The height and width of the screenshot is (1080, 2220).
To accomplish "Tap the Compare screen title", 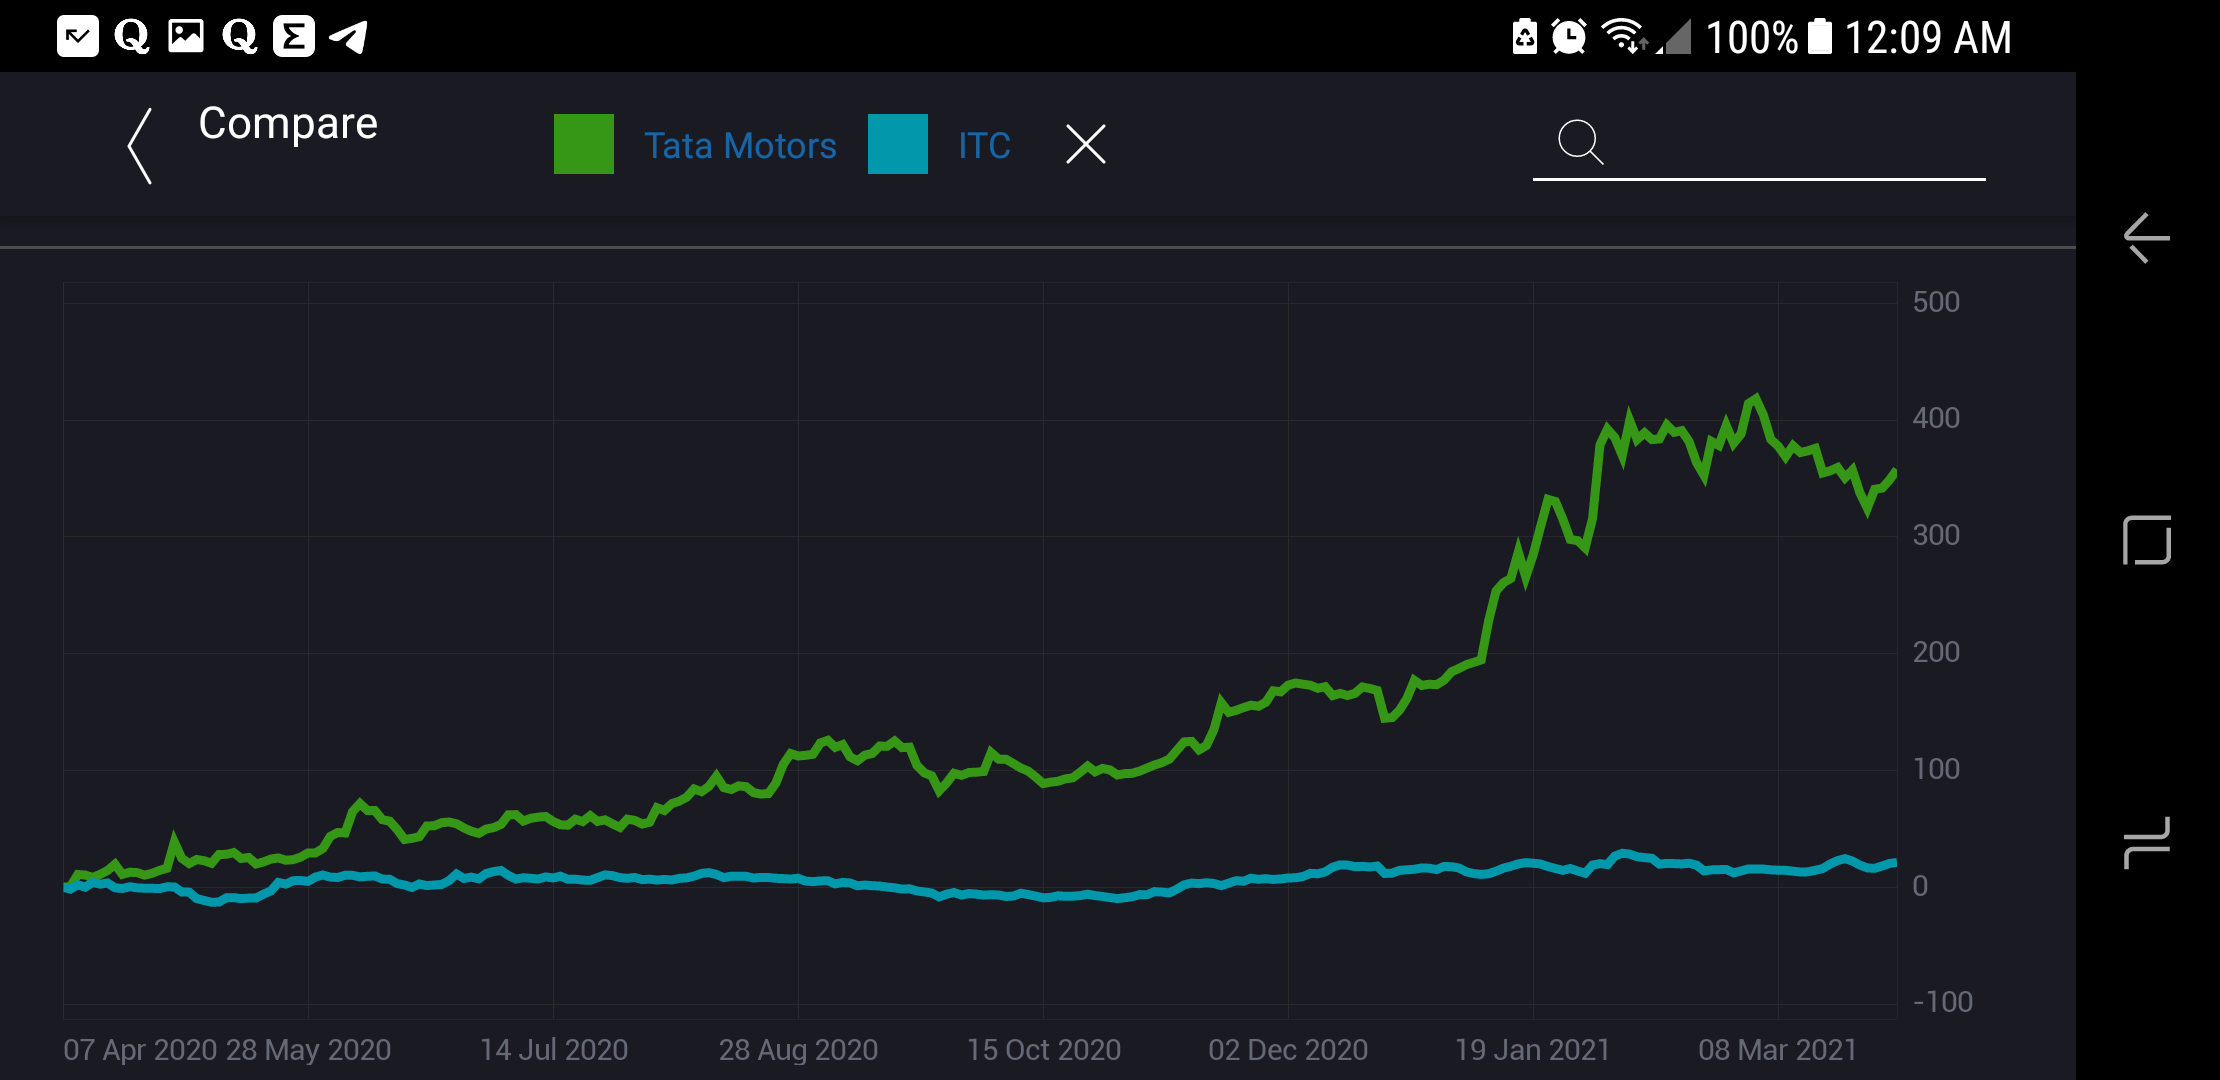I will [x=288, y=123].
